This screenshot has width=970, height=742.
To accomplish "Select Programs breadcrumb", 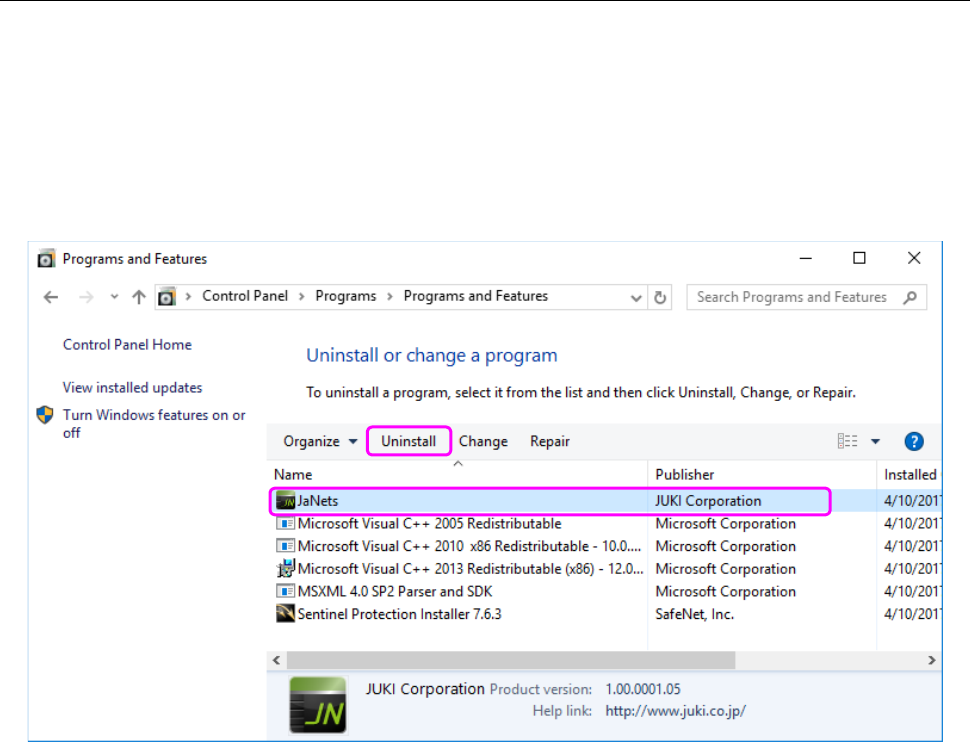I will click(x=346, y=296).
